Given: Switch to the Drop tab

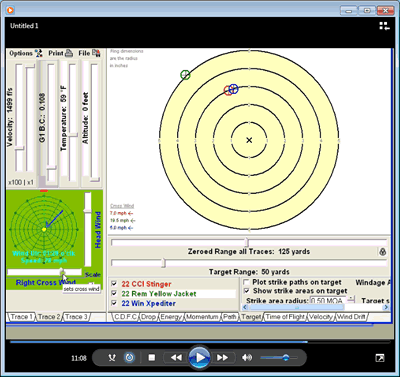Looking at the screenshot, I should [x=148, y=317].
